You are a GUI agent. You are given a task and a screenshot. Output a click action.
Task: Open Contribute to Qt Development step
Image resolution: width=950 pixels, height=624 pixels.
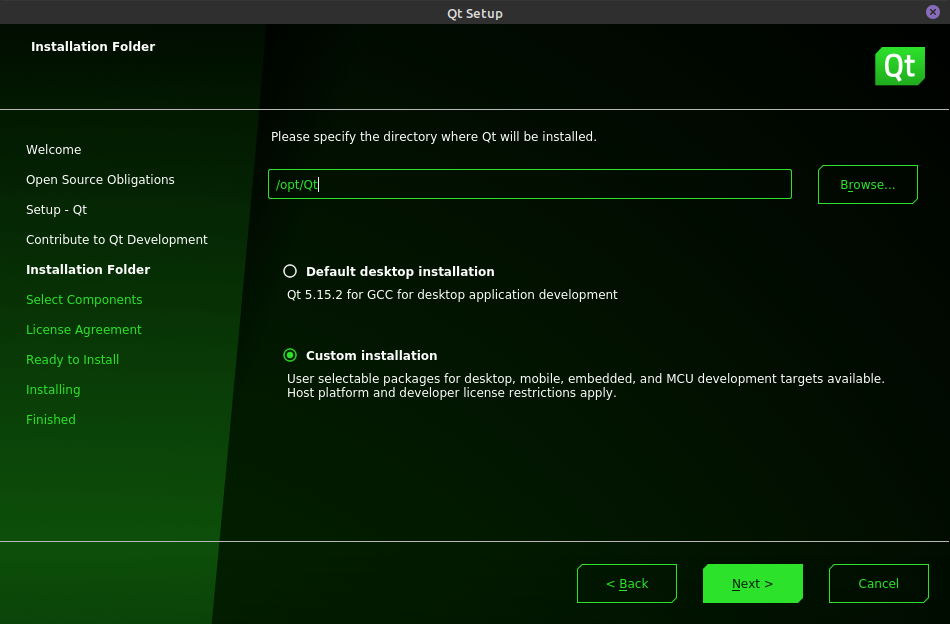pos(117,240)
